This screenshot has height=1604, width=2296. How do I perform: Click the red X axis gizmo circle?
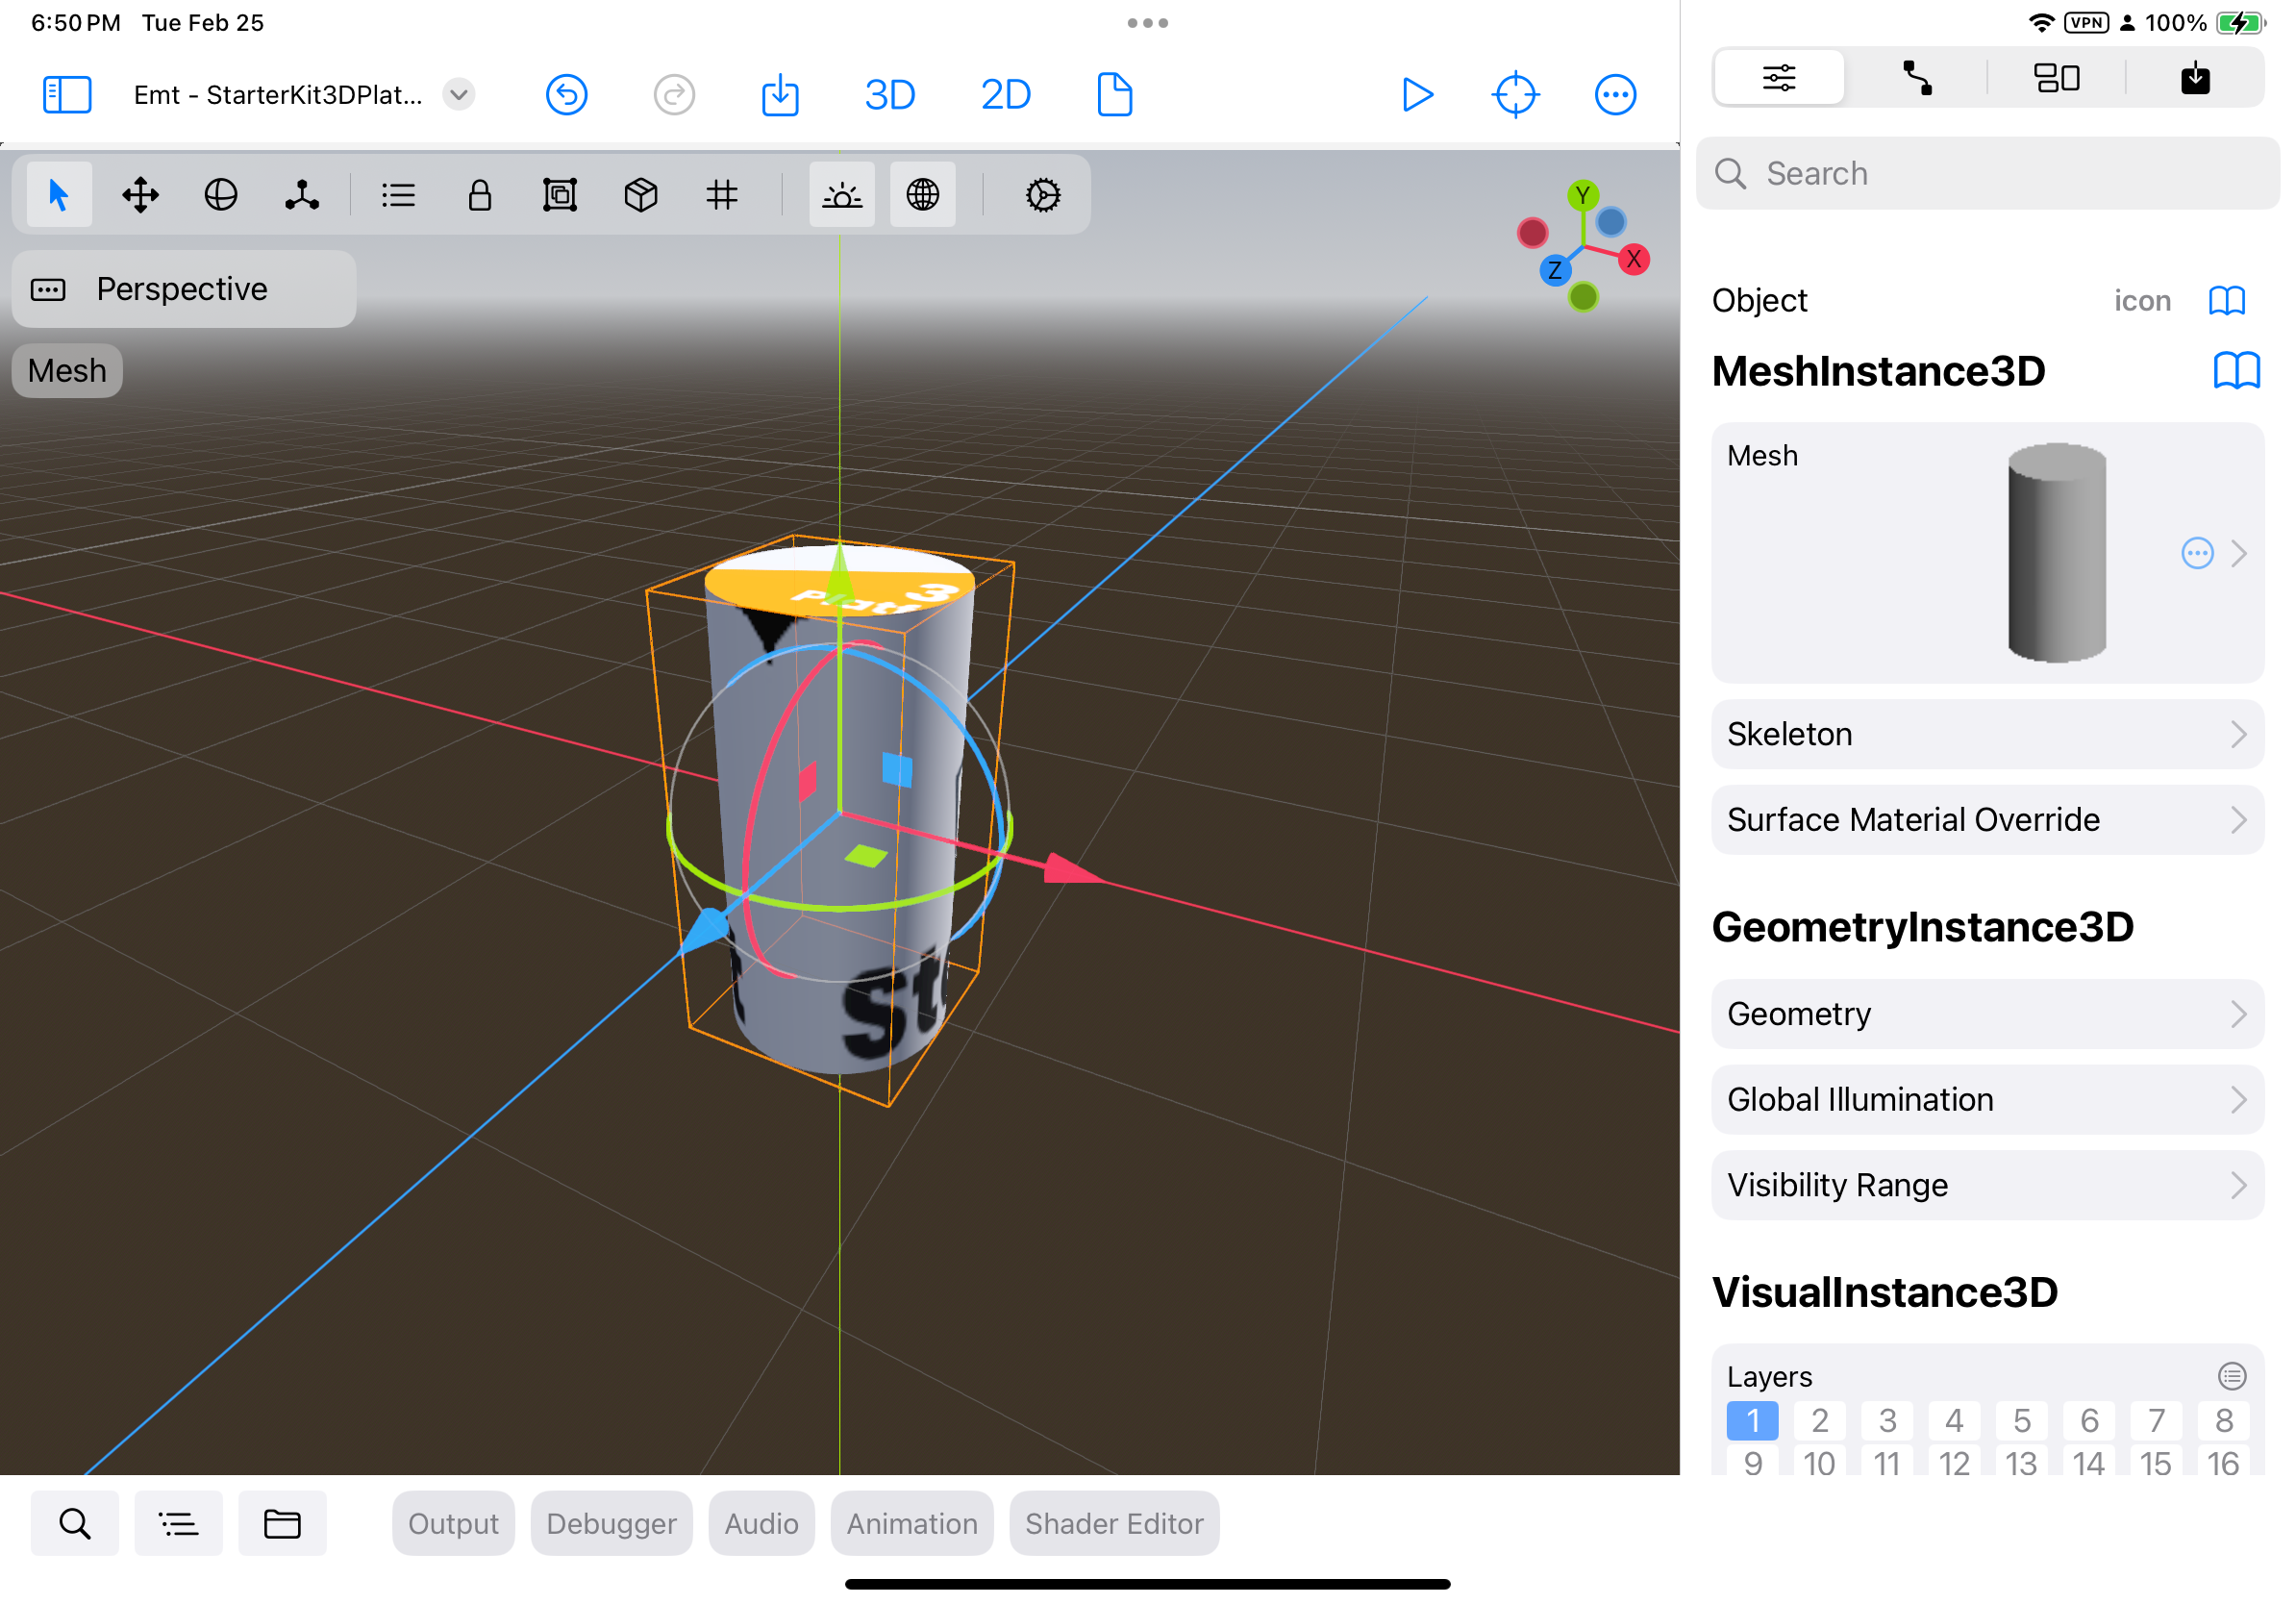pos(1633,259)
